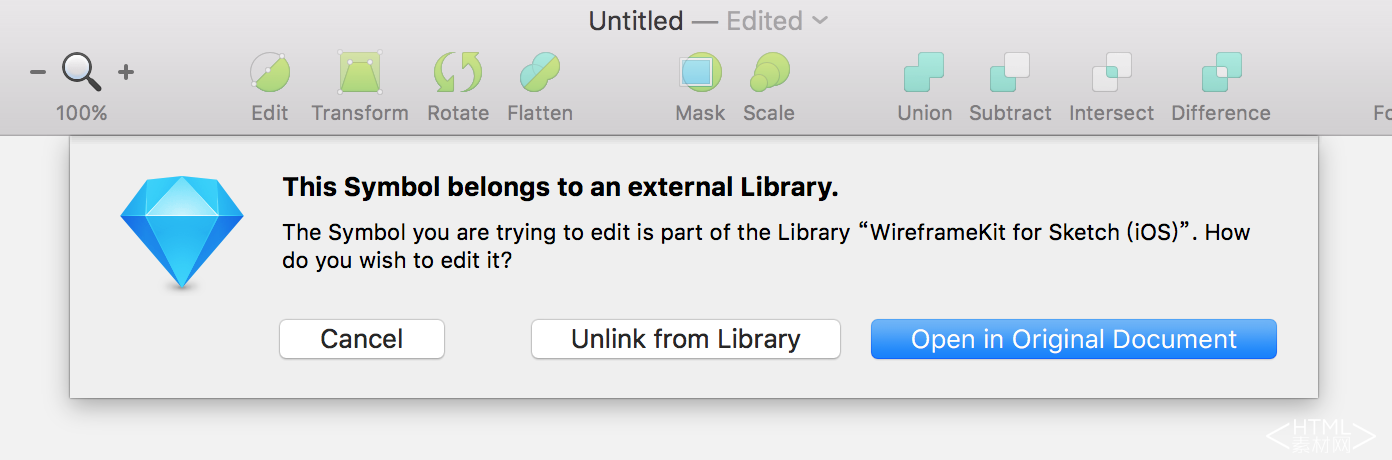Click the Flatten toolbar icon
1392x460 pixels.
[540, 72]
